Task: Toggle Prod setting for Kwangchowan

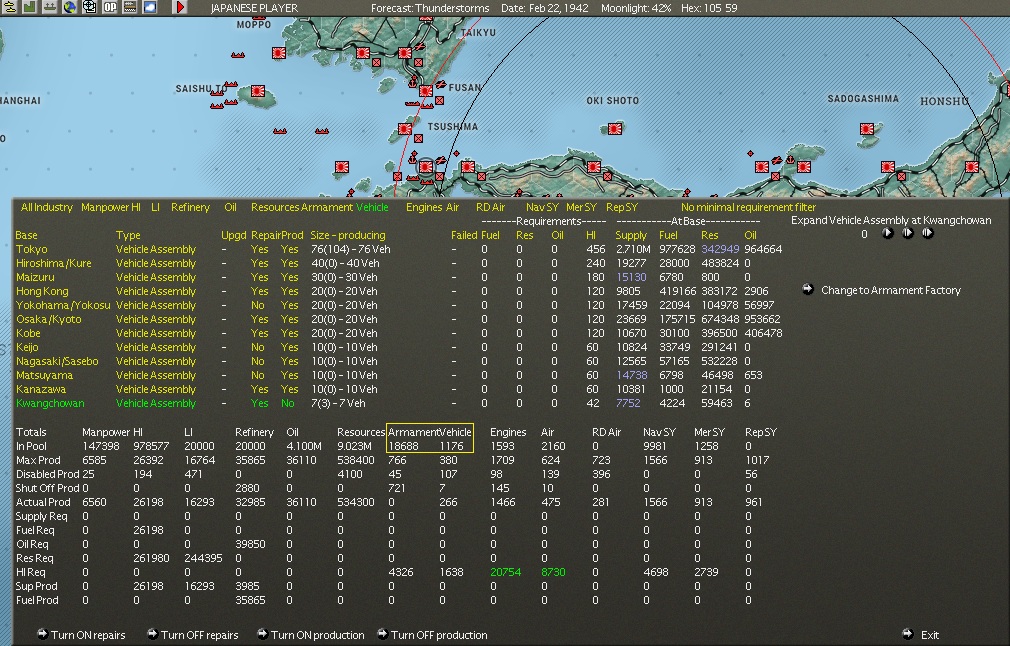Action: [288, 403]
